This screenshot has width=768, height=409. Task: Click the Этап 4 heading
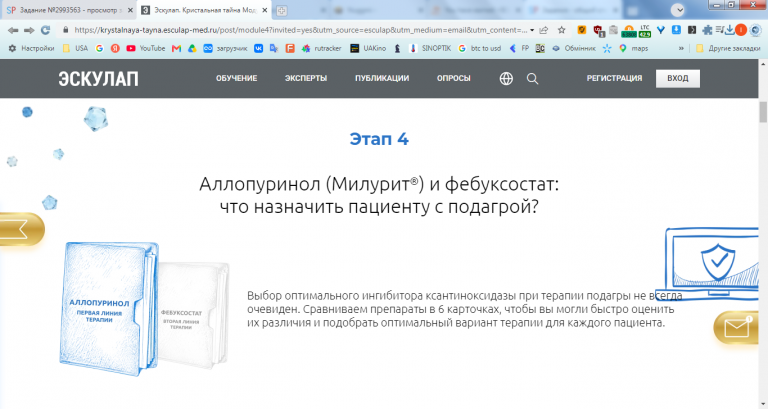(x=379, y=139)
